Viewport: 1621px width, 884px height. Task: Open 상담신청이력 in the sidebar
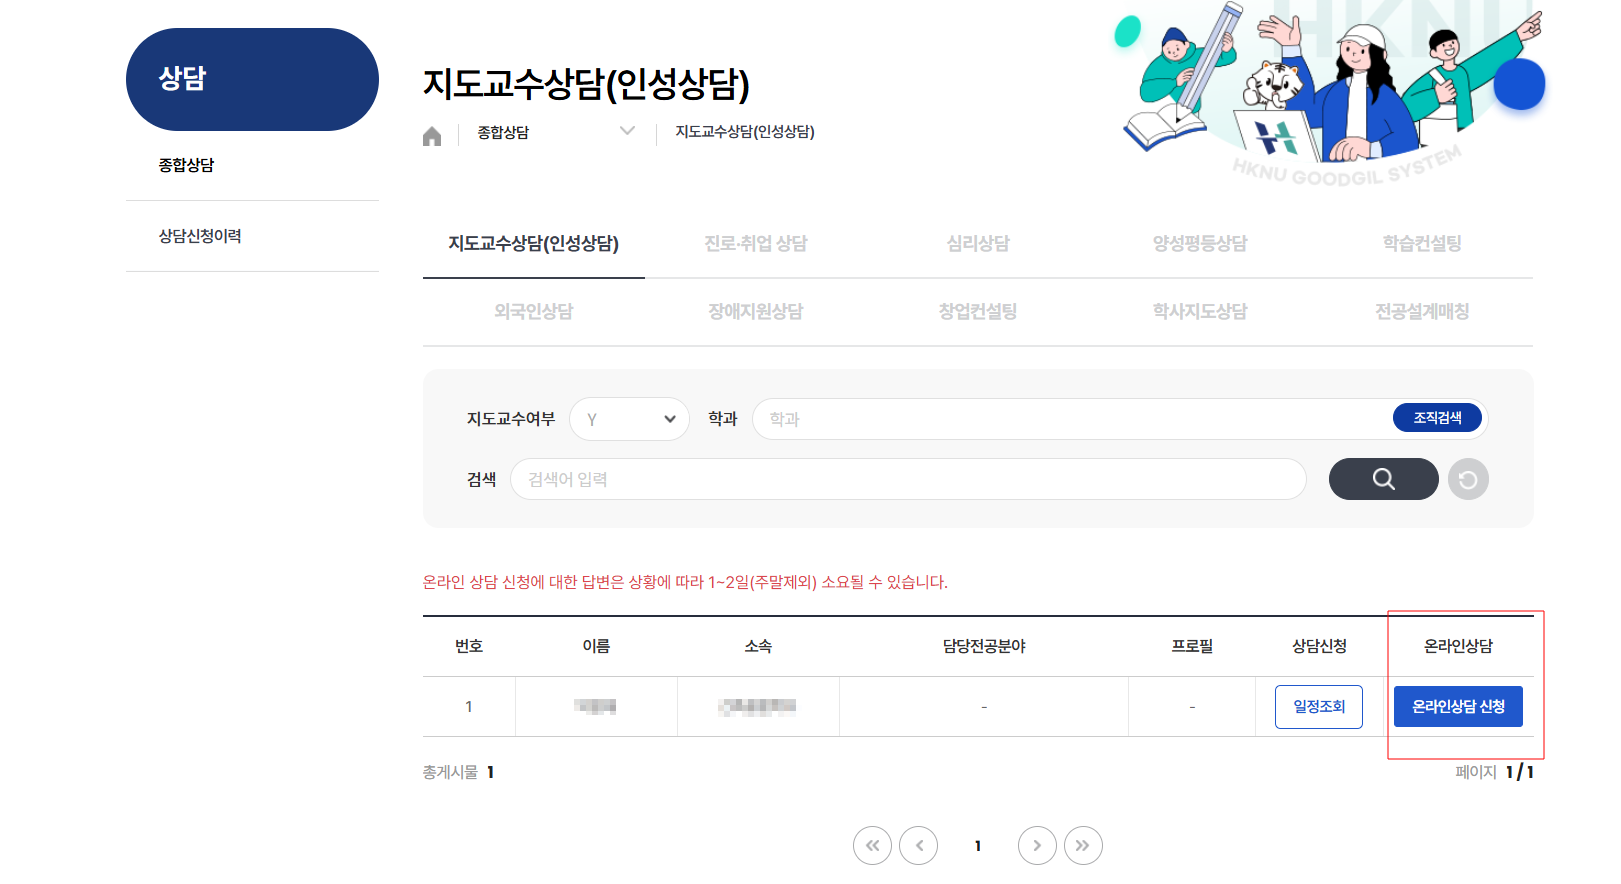200,236
